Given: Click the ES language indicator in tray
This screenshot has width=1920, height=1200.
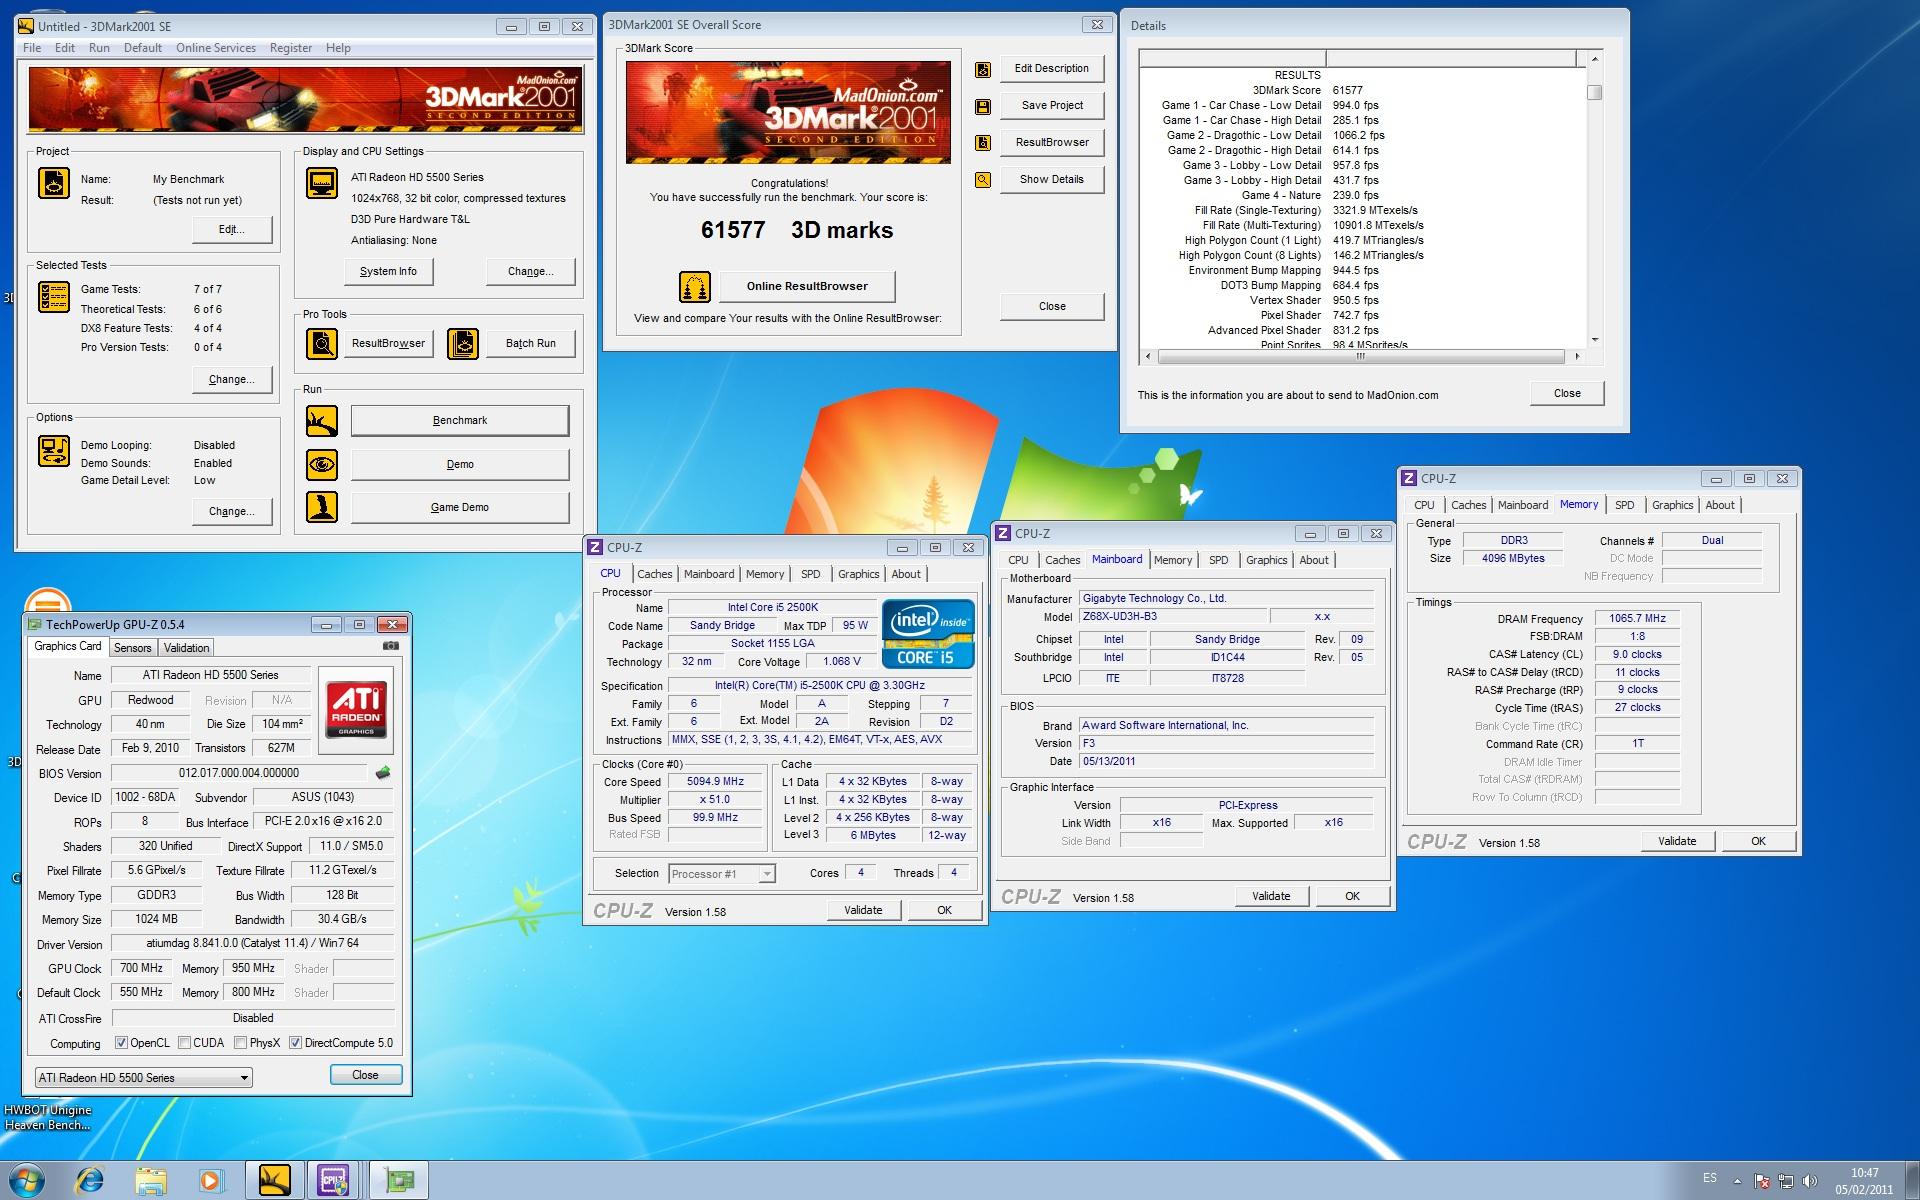Looking at the screenshot, I should [1710, 1178].
